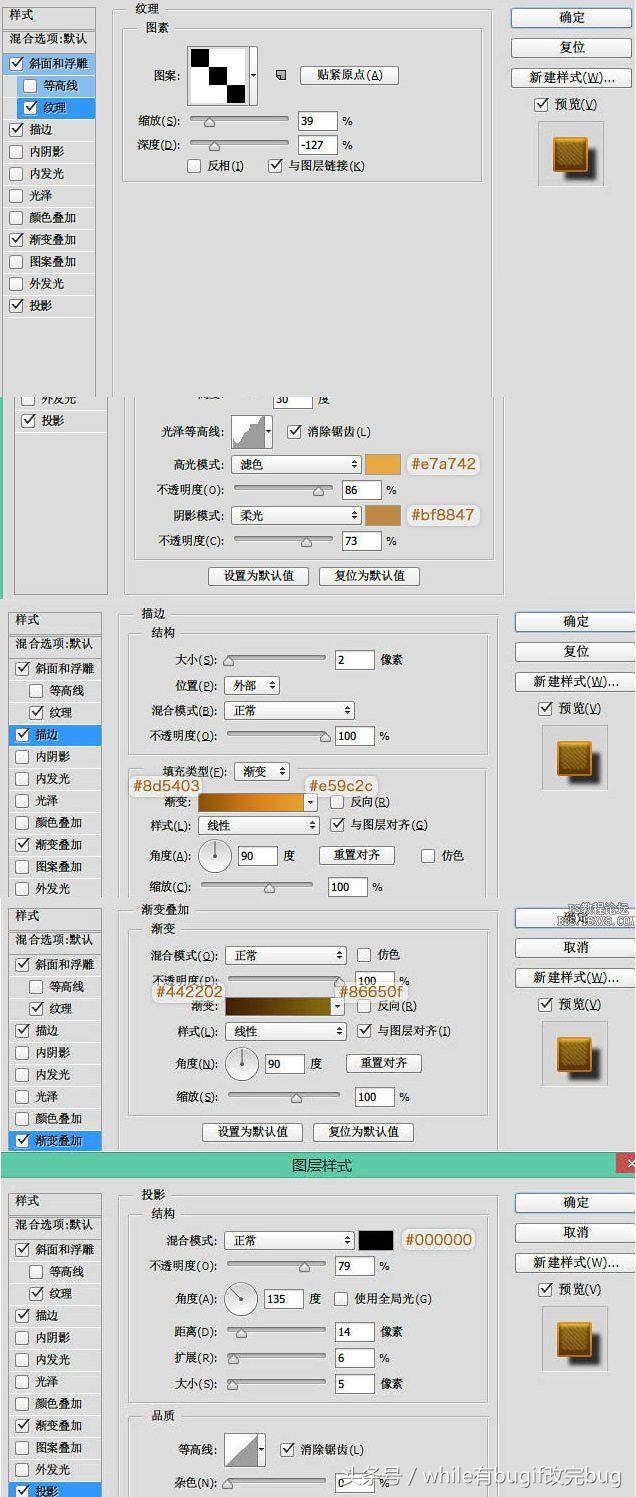This screenshot has height=1497, width=636.
Task: Toggle 与图层对齐(I) in the 渐变叠加 settings
Action: [364, 1030]
